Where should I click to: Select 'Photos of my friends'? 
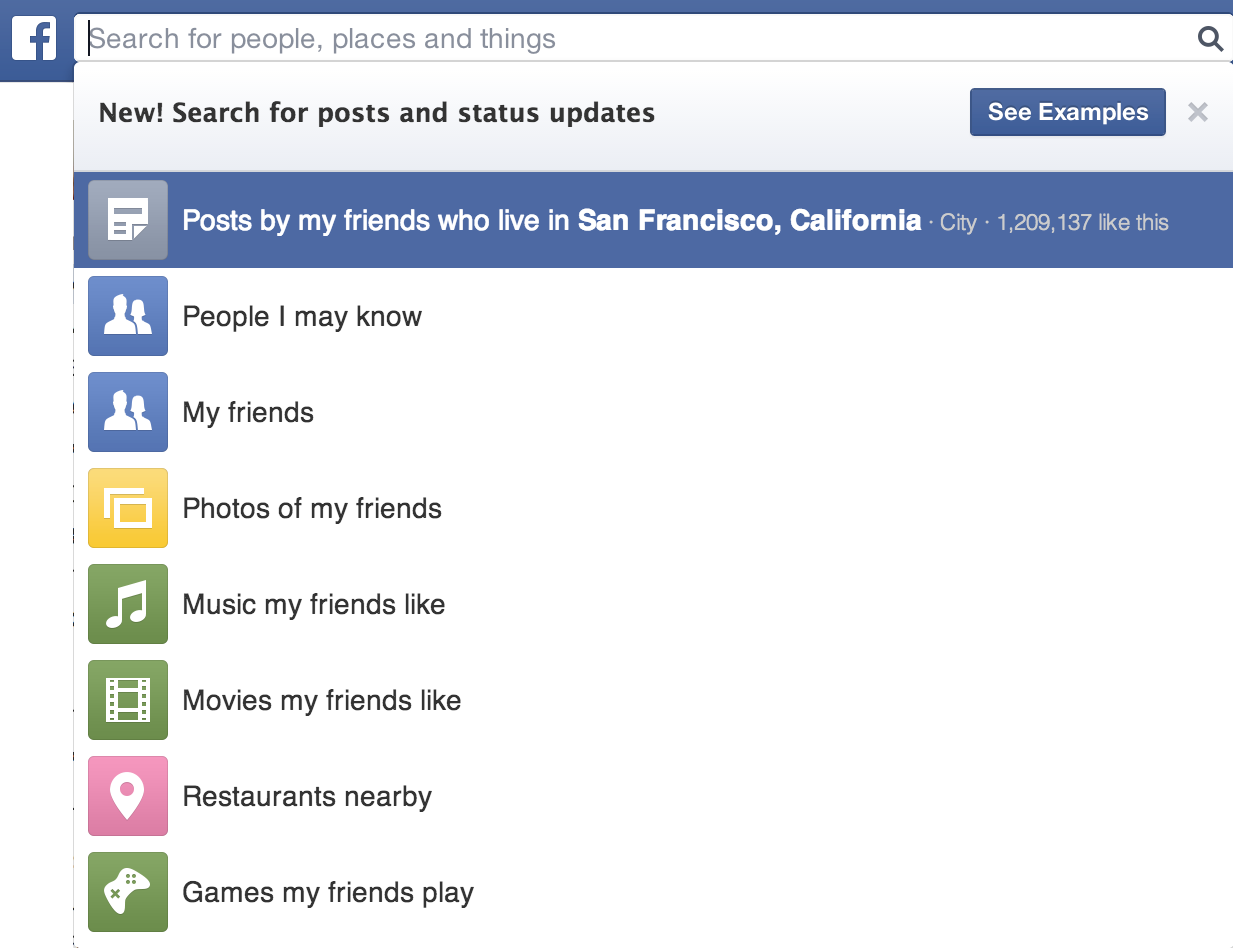pos(311,508)
